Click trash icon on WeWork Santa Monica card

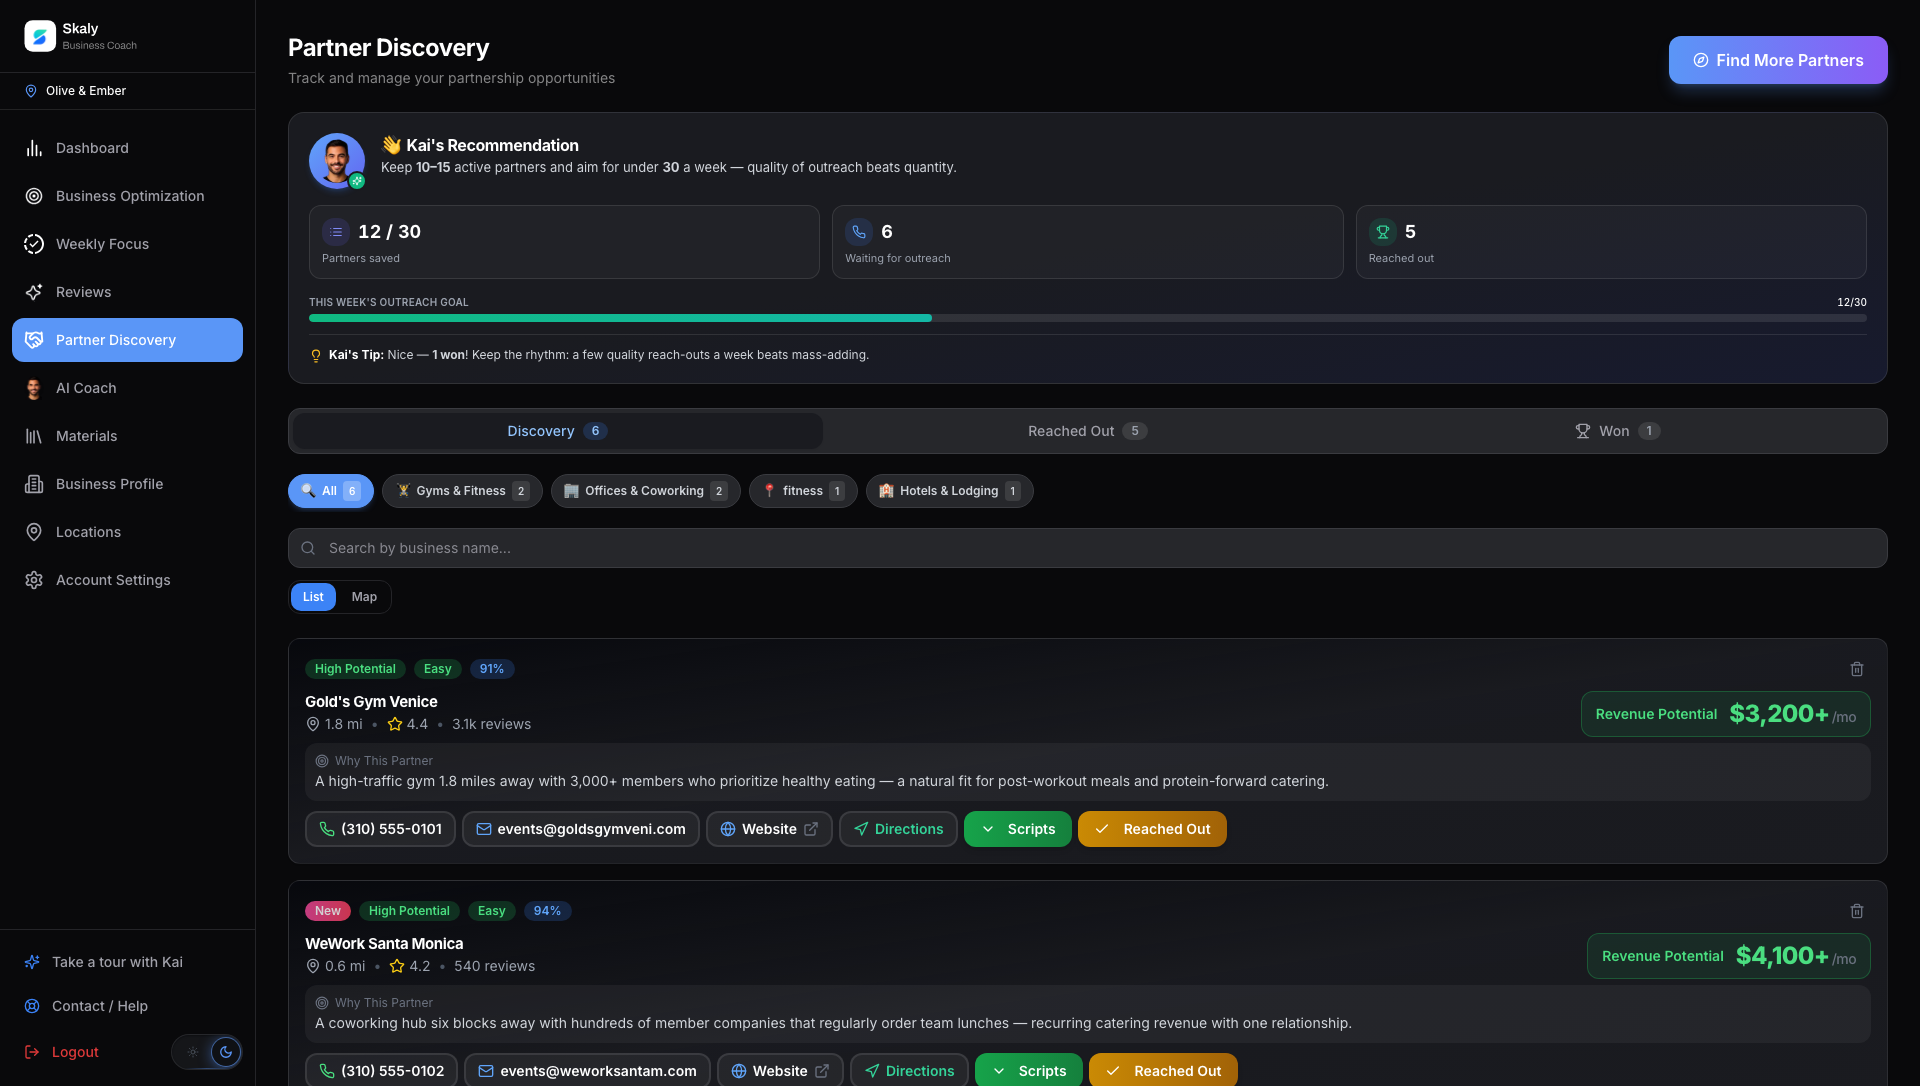(1856, 911)
